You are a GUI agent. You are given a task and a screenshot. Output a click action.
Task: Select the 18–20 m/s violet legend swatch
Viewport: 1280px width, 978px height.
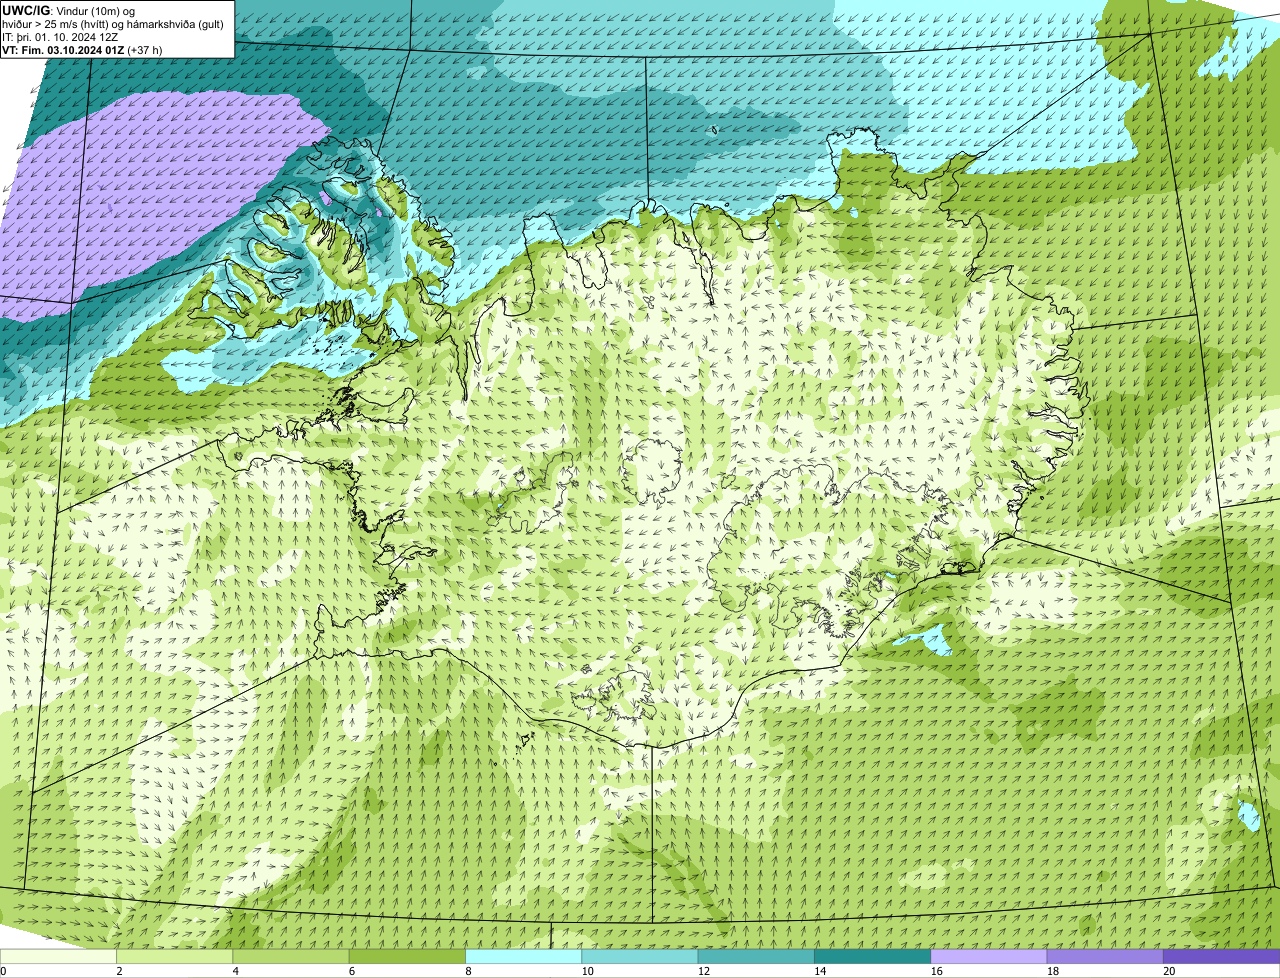point(1105,956)
